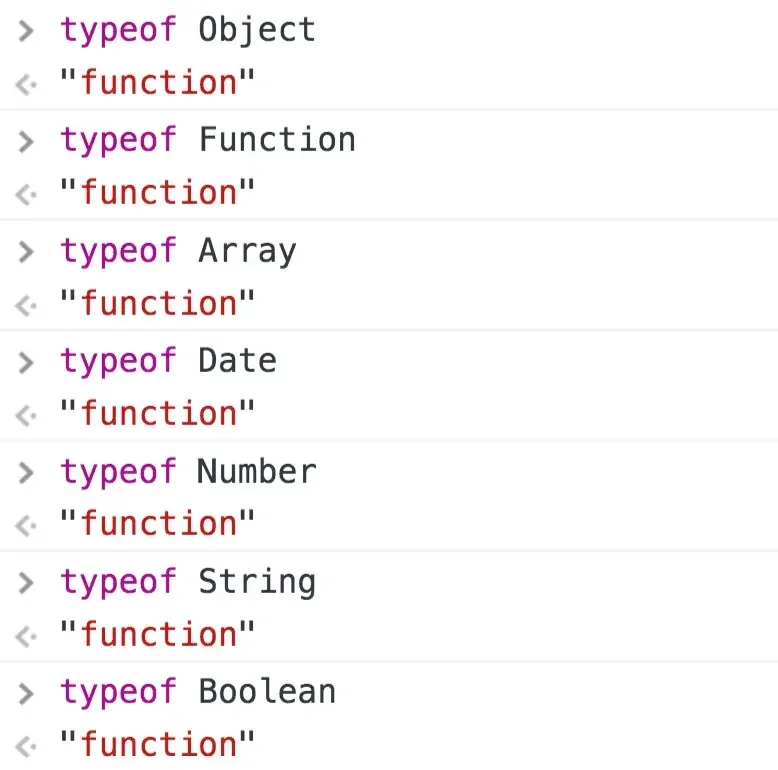778x770 pixels.
Task: Select the 'typeof Object' command line
Action: 188,31
